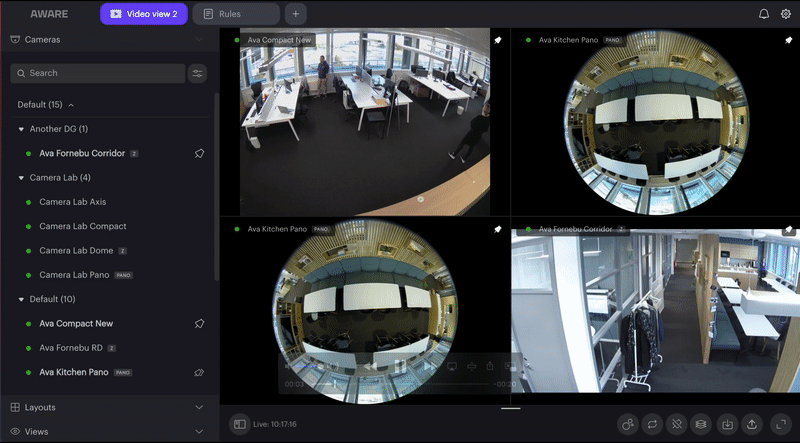Toggle pin on top-right Ava Kitchen Pano tile
Image resolution: width=800 pixels, height=443 pixels.
(788, 40)
